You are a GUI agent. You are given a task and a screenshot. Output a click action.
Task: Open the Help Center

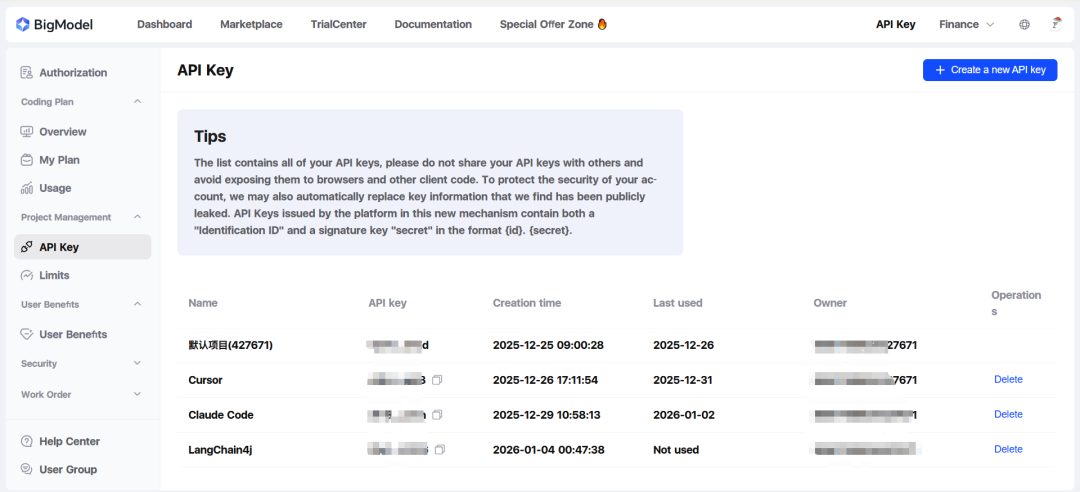tap(69, 441)
